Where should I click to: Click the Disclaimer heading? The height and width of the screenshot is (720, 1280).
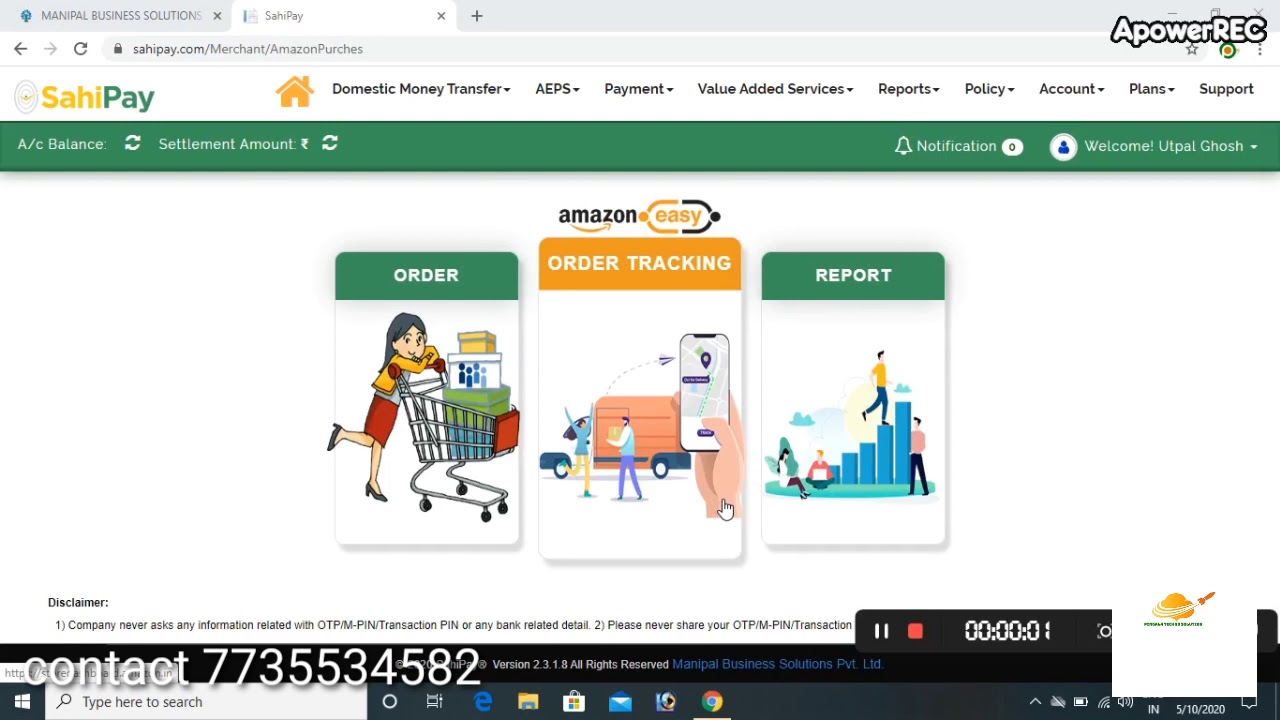pyautogui.click(x=78, y=602)
